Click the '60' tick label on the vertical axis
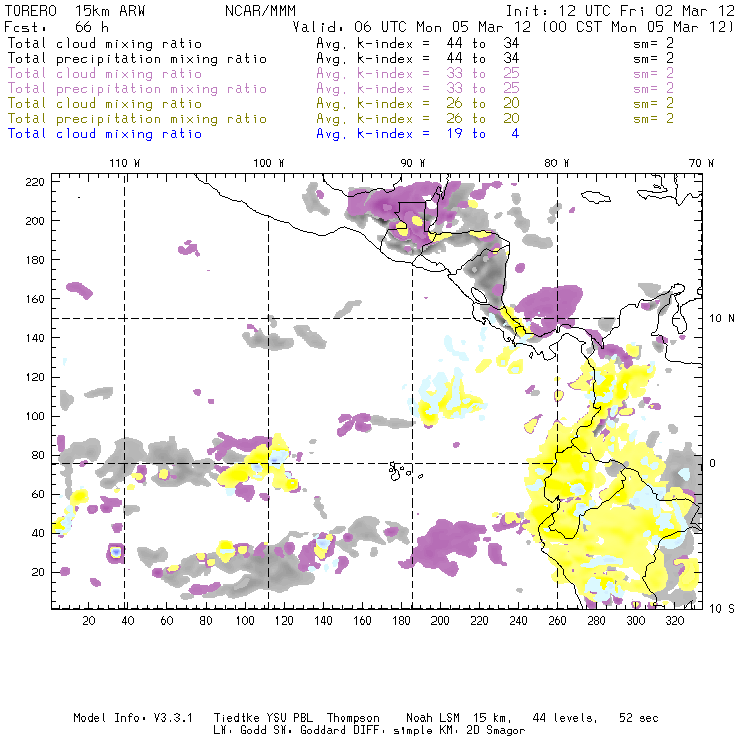 [38, 495]
